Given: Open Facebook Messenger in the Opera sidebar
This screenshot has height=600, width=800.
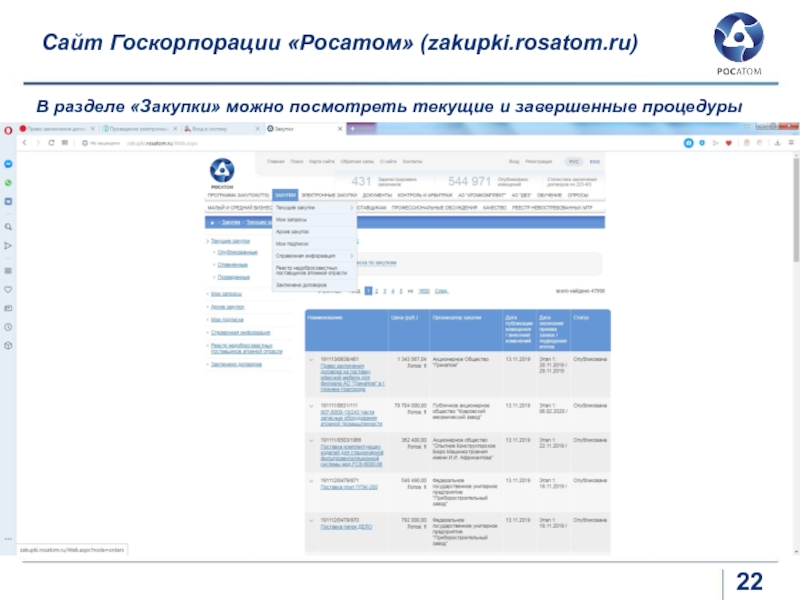Looking at the screenshot, I should tap(8, 164).
